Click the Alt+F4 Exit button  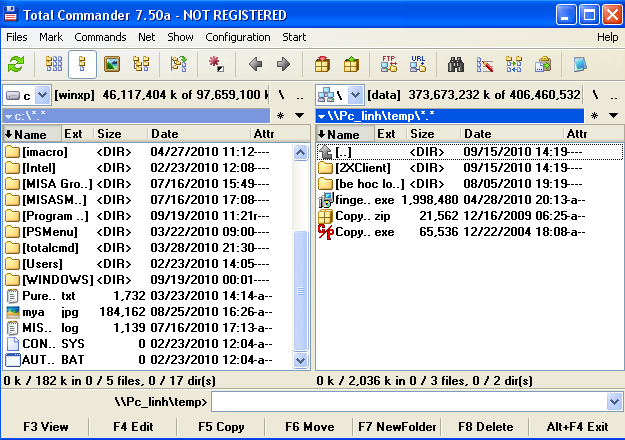tap(577, 427)
